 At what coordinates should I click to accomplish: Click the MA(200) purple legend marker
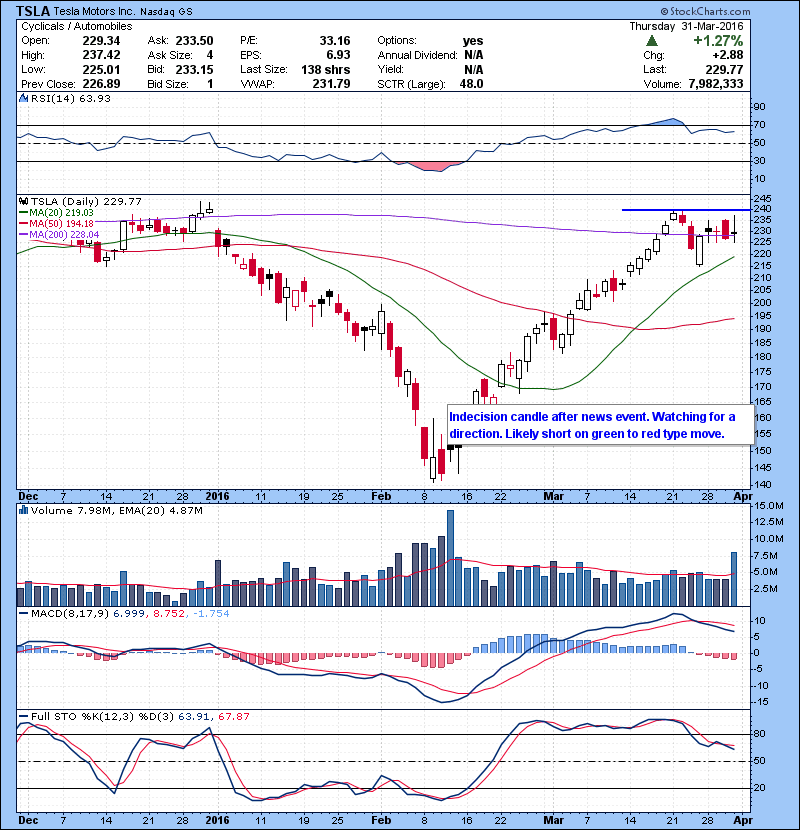click(x=23, y=234)
